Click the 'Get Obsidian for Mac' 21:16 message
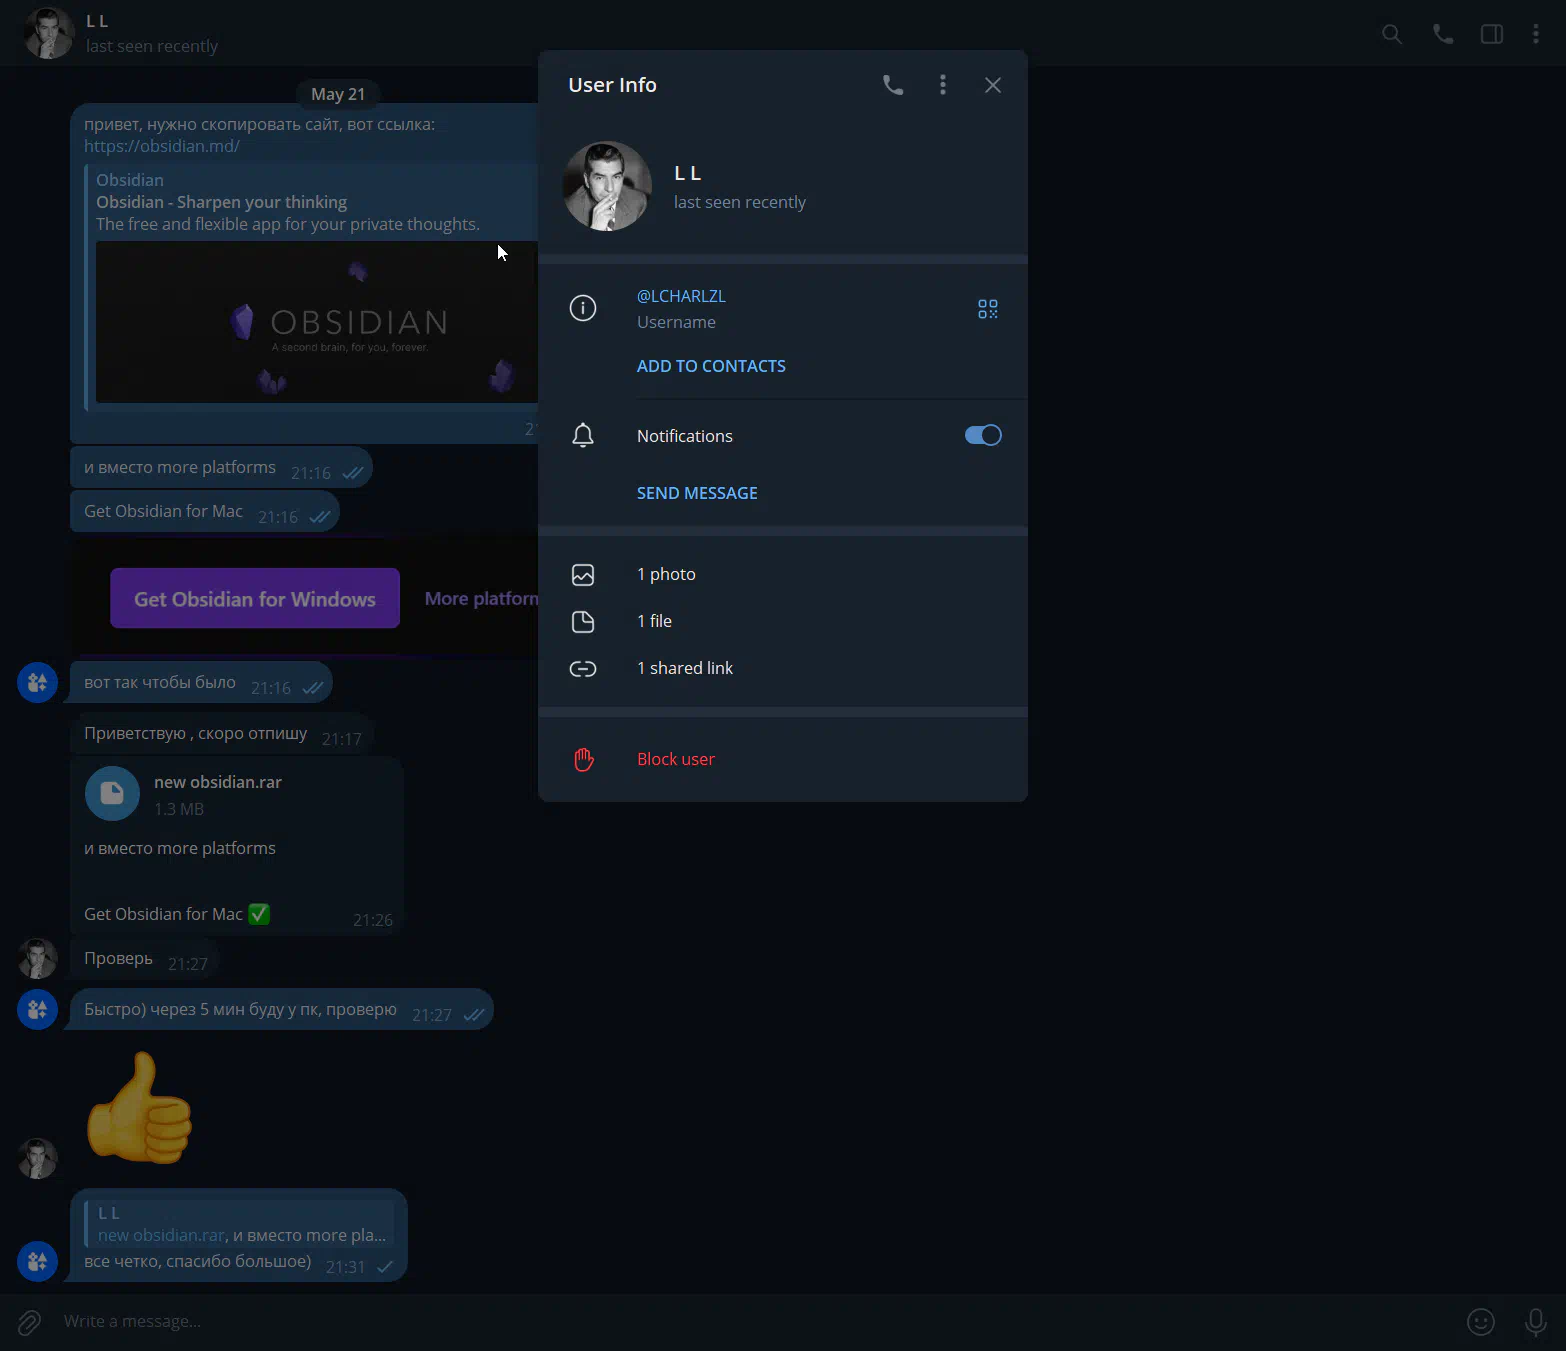The height and width of the screenshot is (1351, 1566). 205,512
